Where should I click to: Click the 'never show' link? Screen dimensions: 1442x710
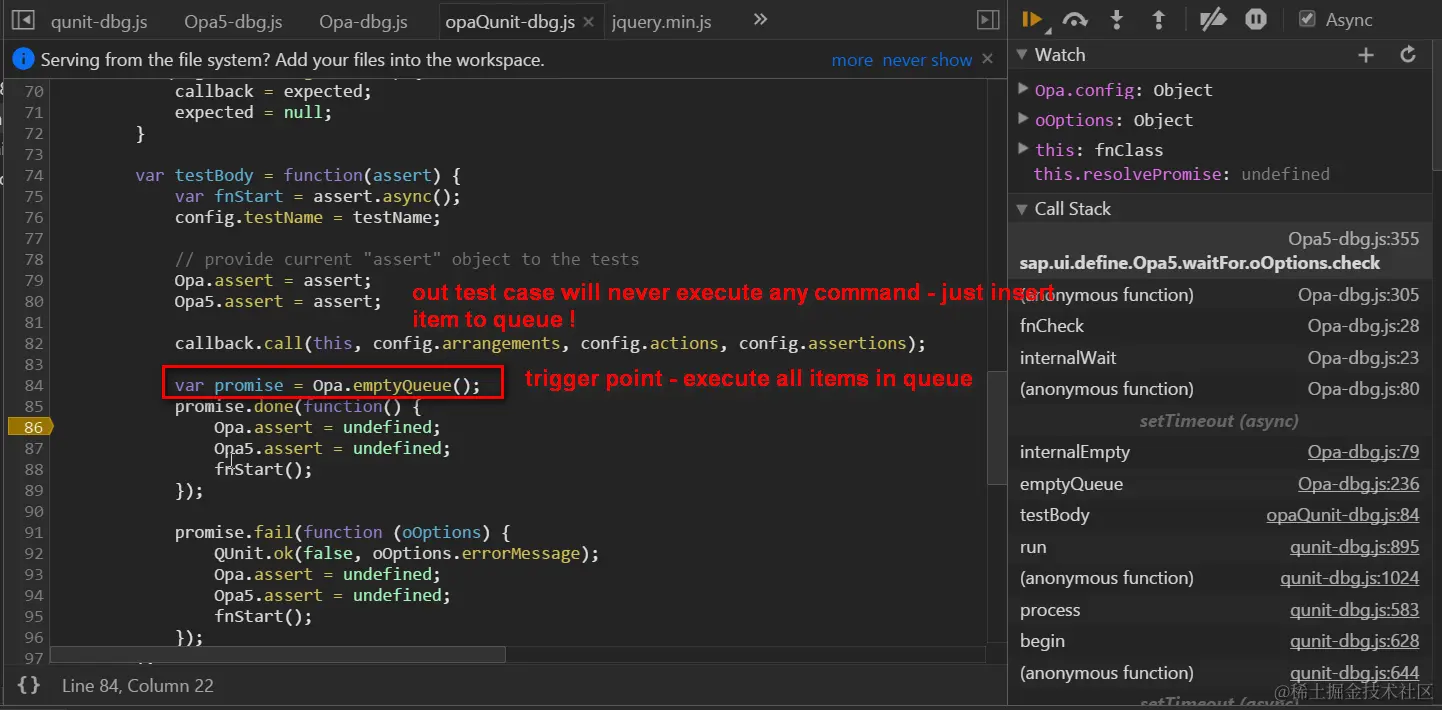[x=927, y=60]
